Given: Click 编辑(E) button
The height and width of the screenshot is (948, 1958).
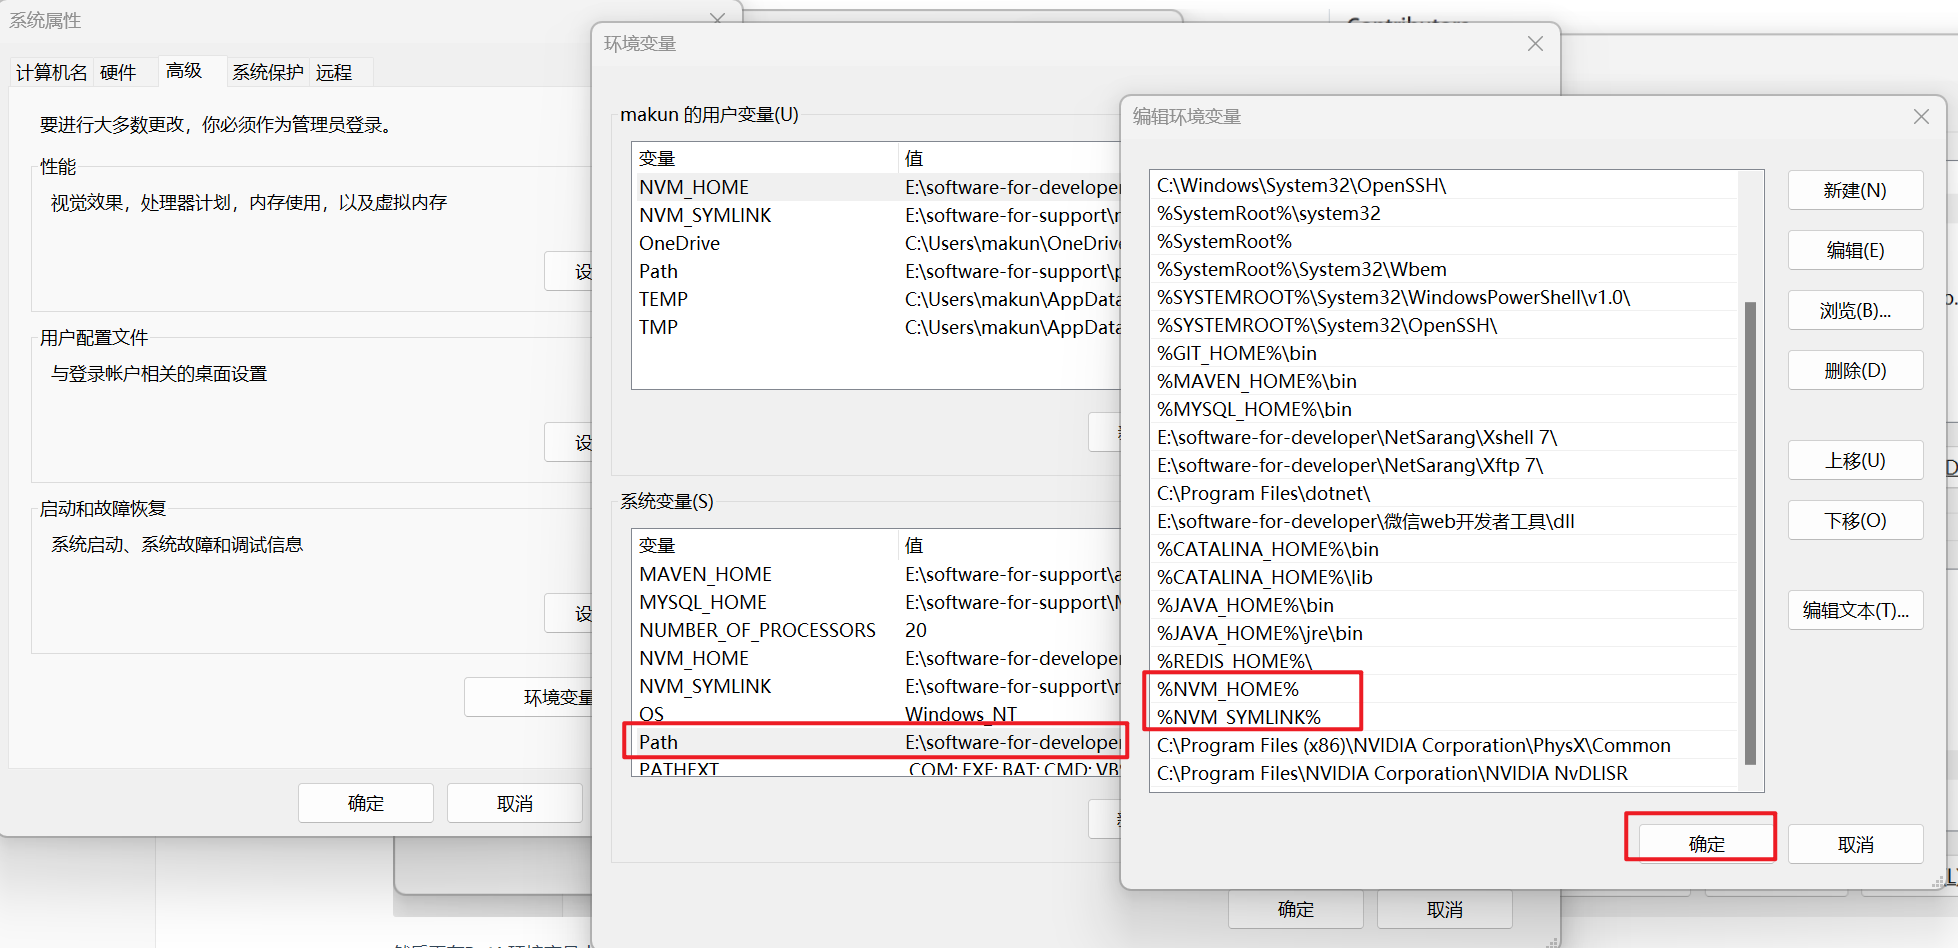Looking at the screenshot, I should [1855, 250].
